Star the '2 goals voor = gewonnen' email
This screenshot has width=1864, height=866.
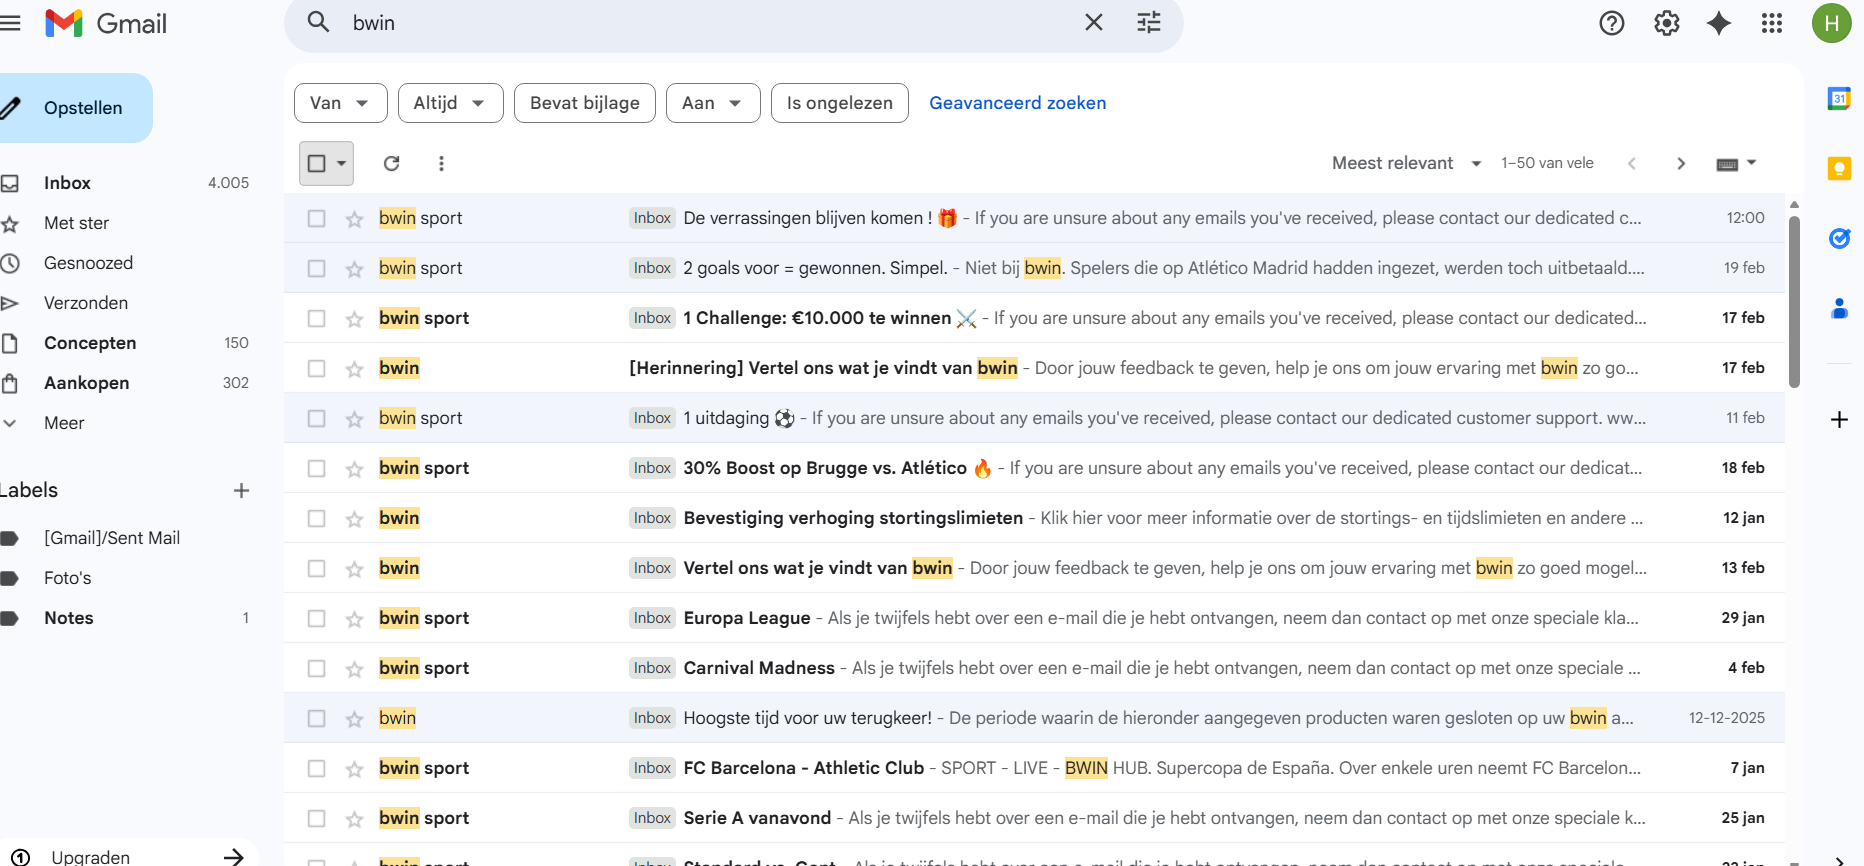pyautogui.click(x=354, y=268)
